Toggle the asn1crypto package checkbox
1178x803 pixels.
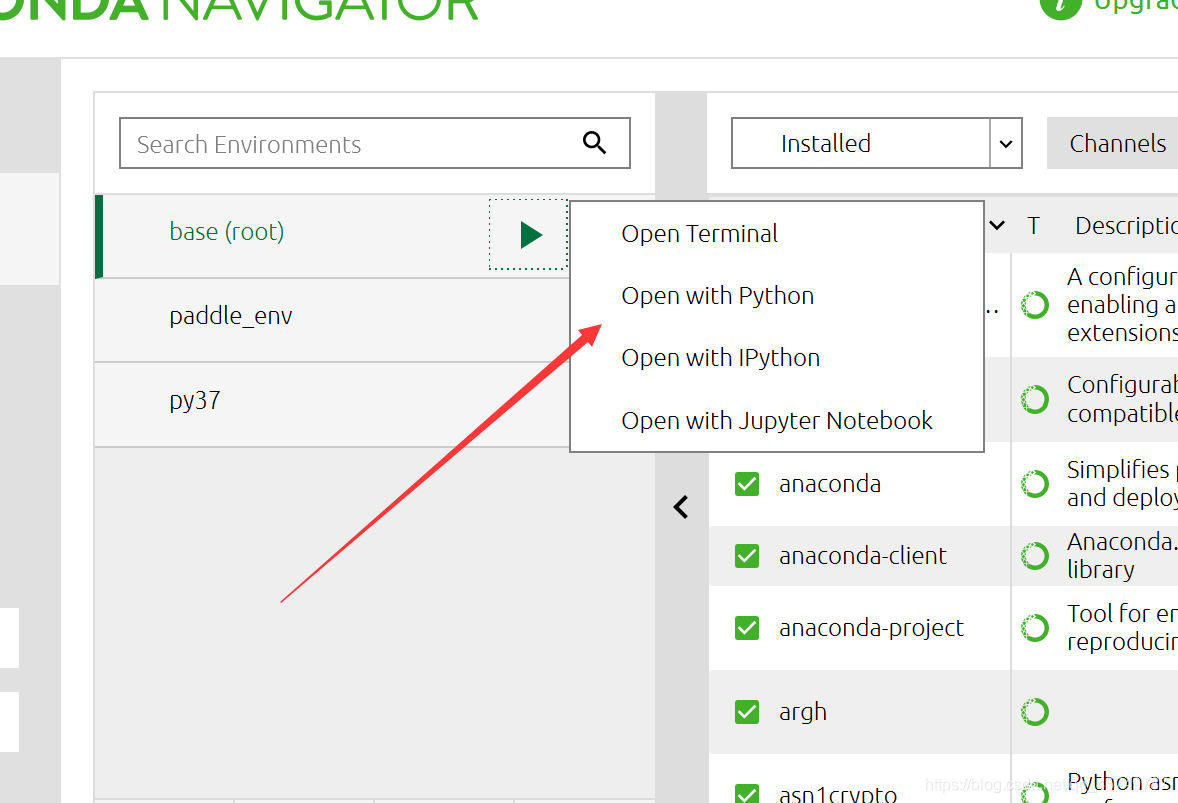(747, 793)
